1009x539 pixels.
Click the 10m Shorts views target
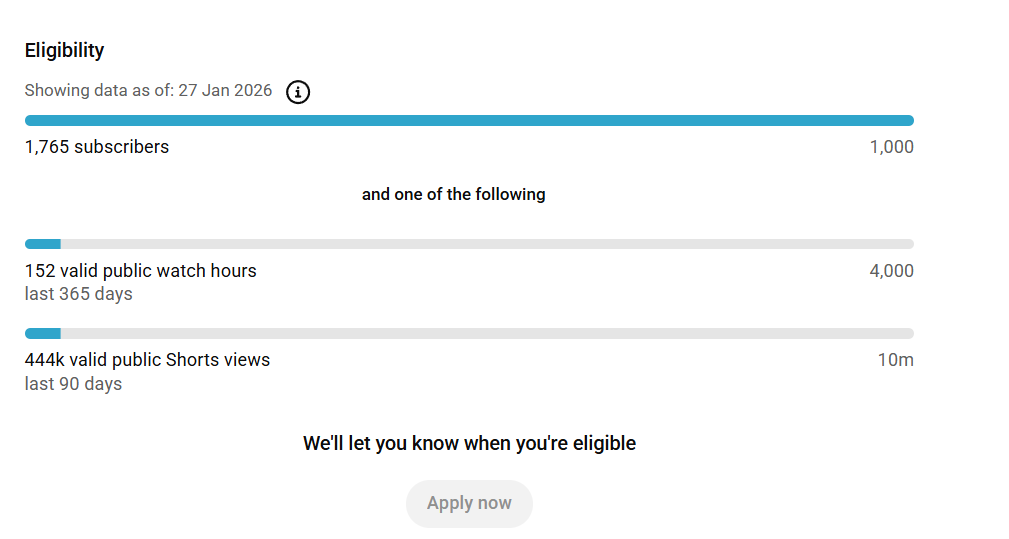[x=895, y=360]
